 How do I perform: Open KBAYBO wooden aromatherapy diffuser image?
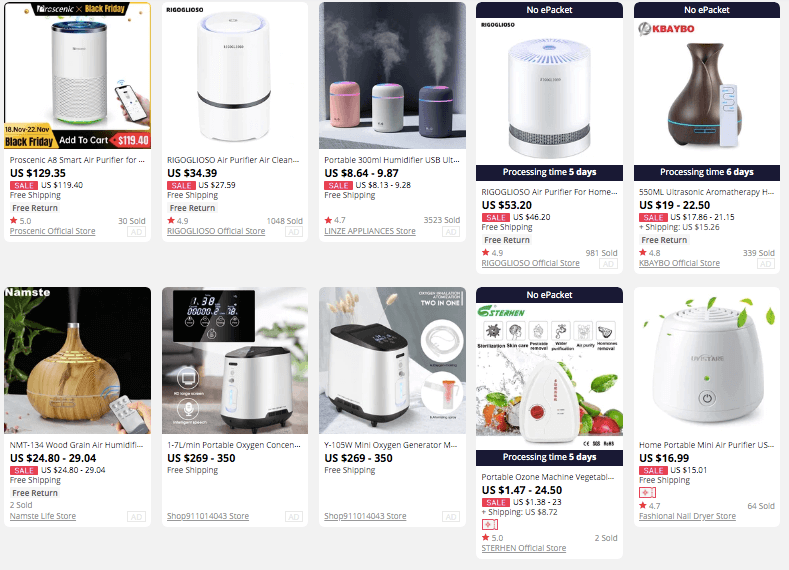pos(706,91)
